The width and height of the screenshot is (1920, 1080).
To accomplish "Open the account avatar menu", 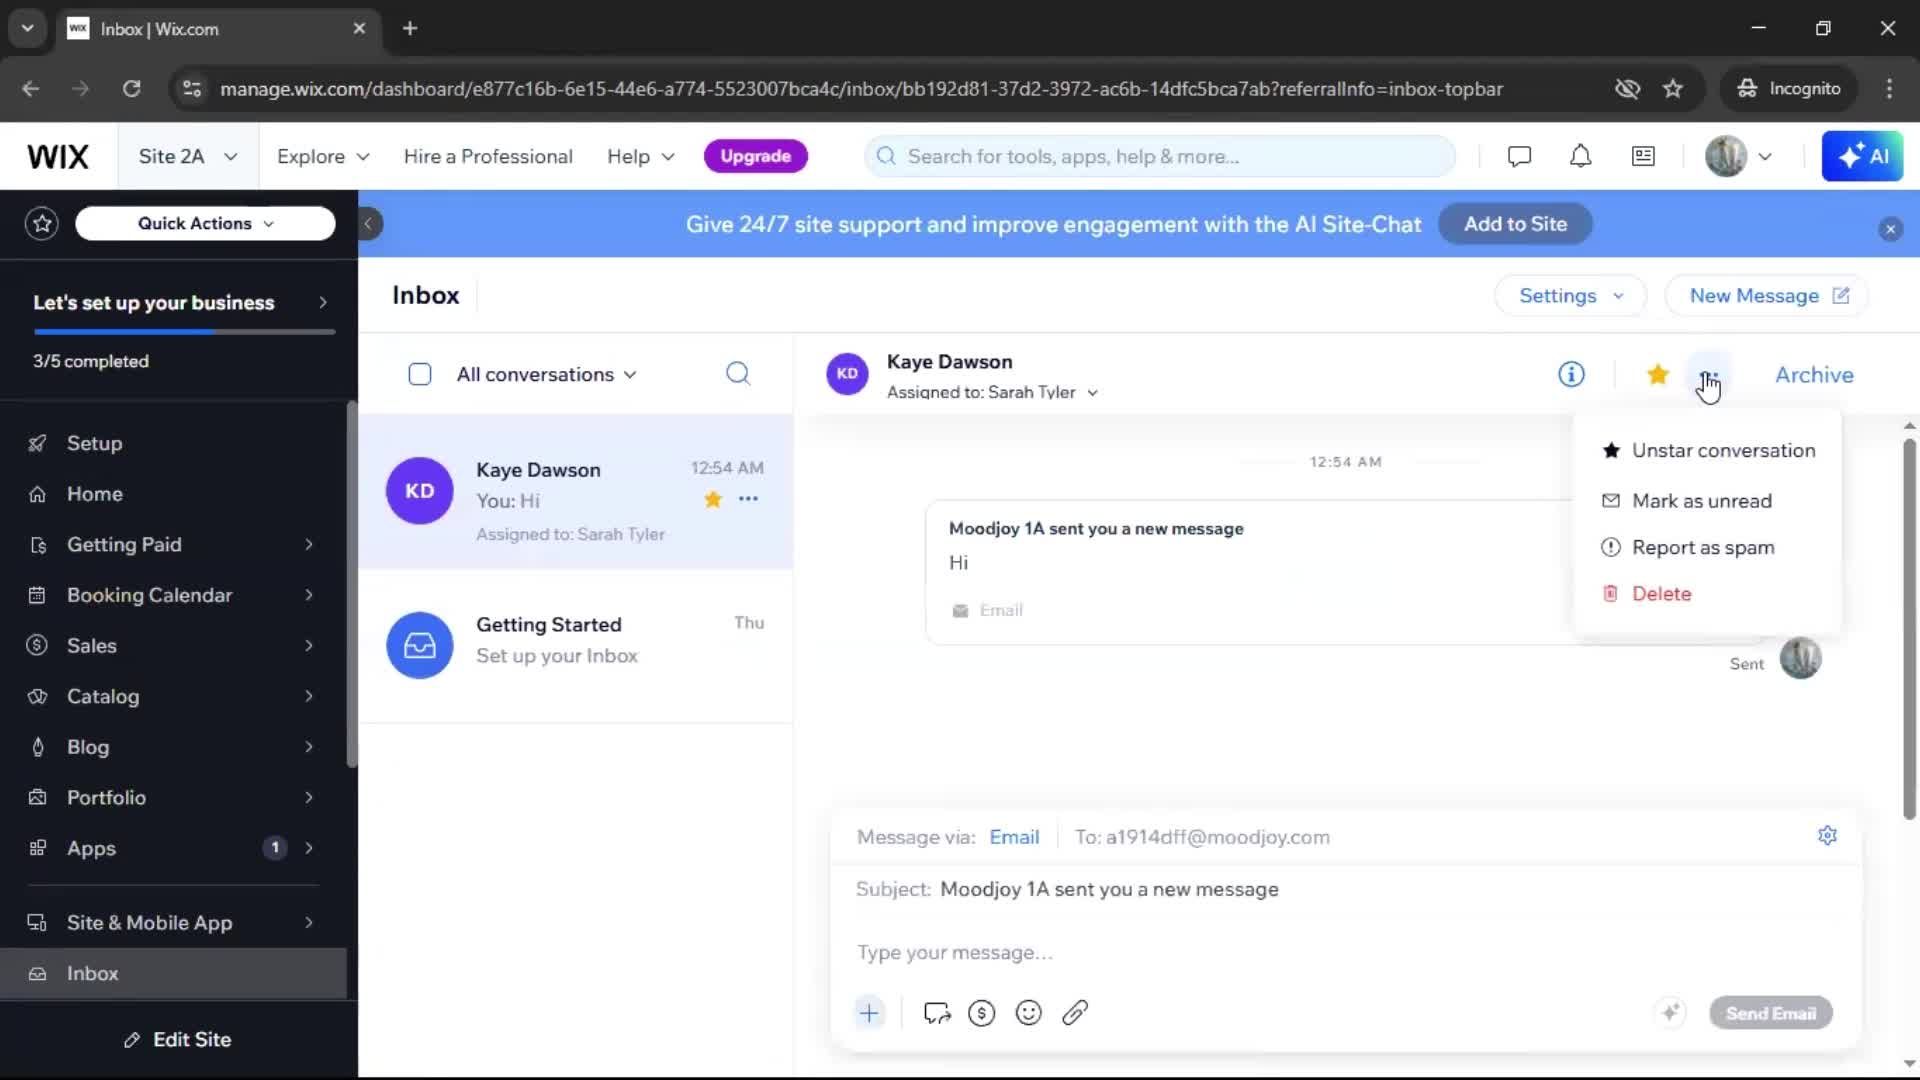I will pos(1739,157).
